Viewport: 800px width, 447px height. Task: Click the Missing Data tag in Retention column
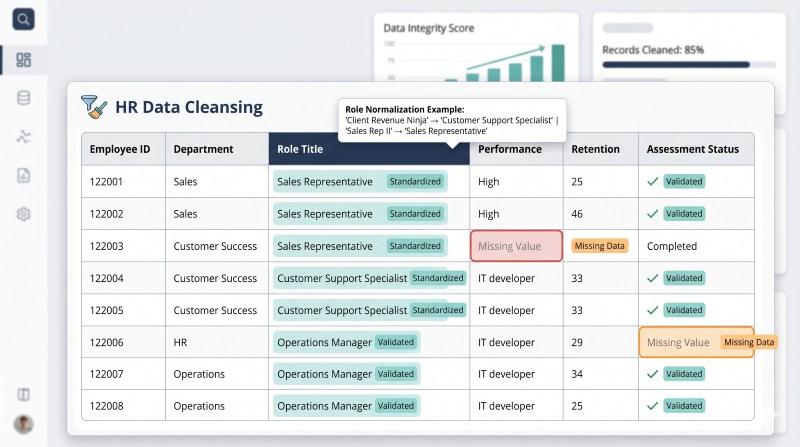click(599, 246)
